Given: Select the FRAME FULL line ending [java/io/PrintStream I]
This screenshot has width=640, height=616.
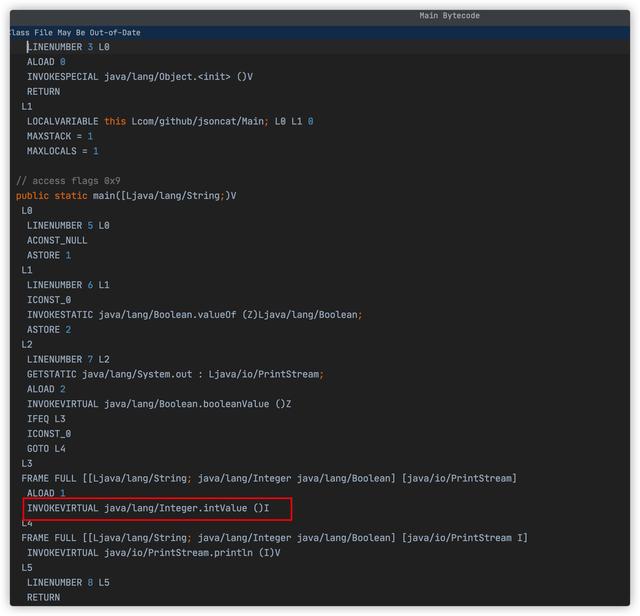Looking at the screenshot, I should [274, 538].
